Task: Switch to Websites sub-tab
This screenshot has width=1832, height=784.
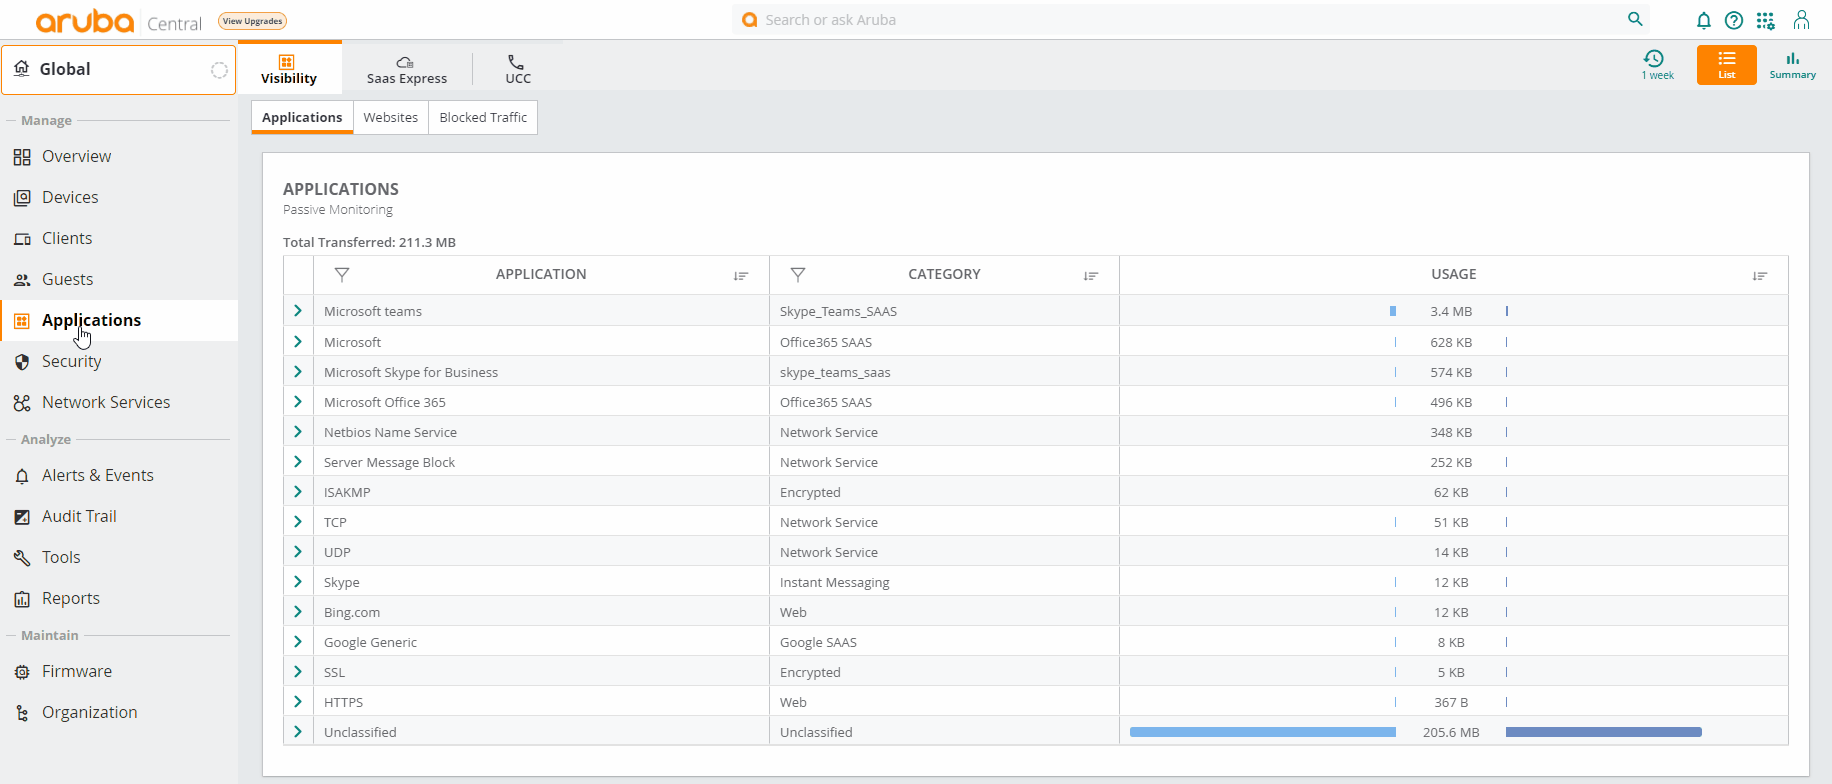Action: pos(391,118)
